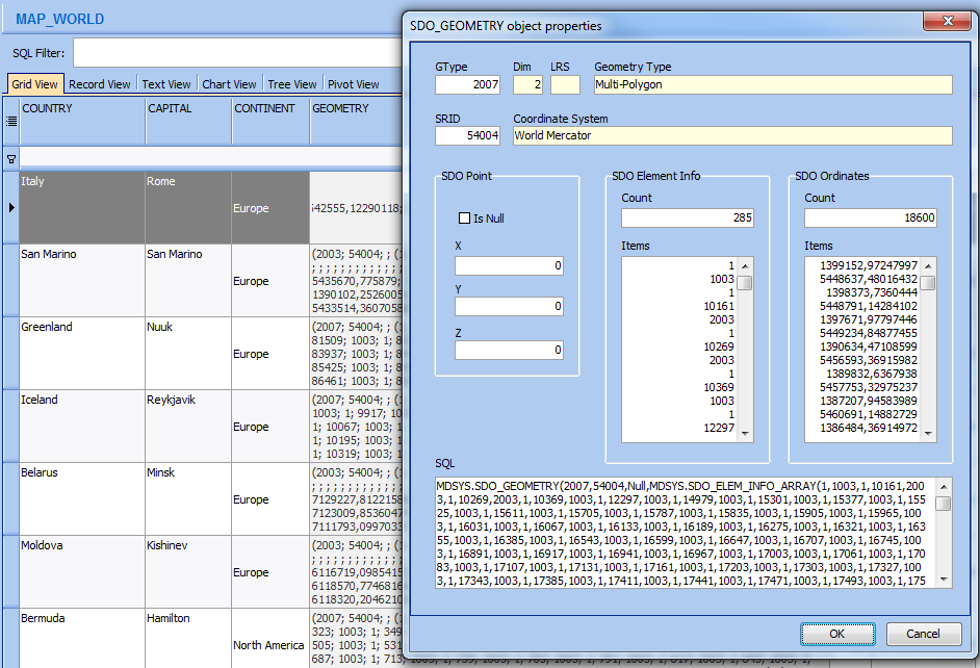Screen dimensions: 980x668
Task: Click the Cancel button in the dialog
Action: [923, 634]
